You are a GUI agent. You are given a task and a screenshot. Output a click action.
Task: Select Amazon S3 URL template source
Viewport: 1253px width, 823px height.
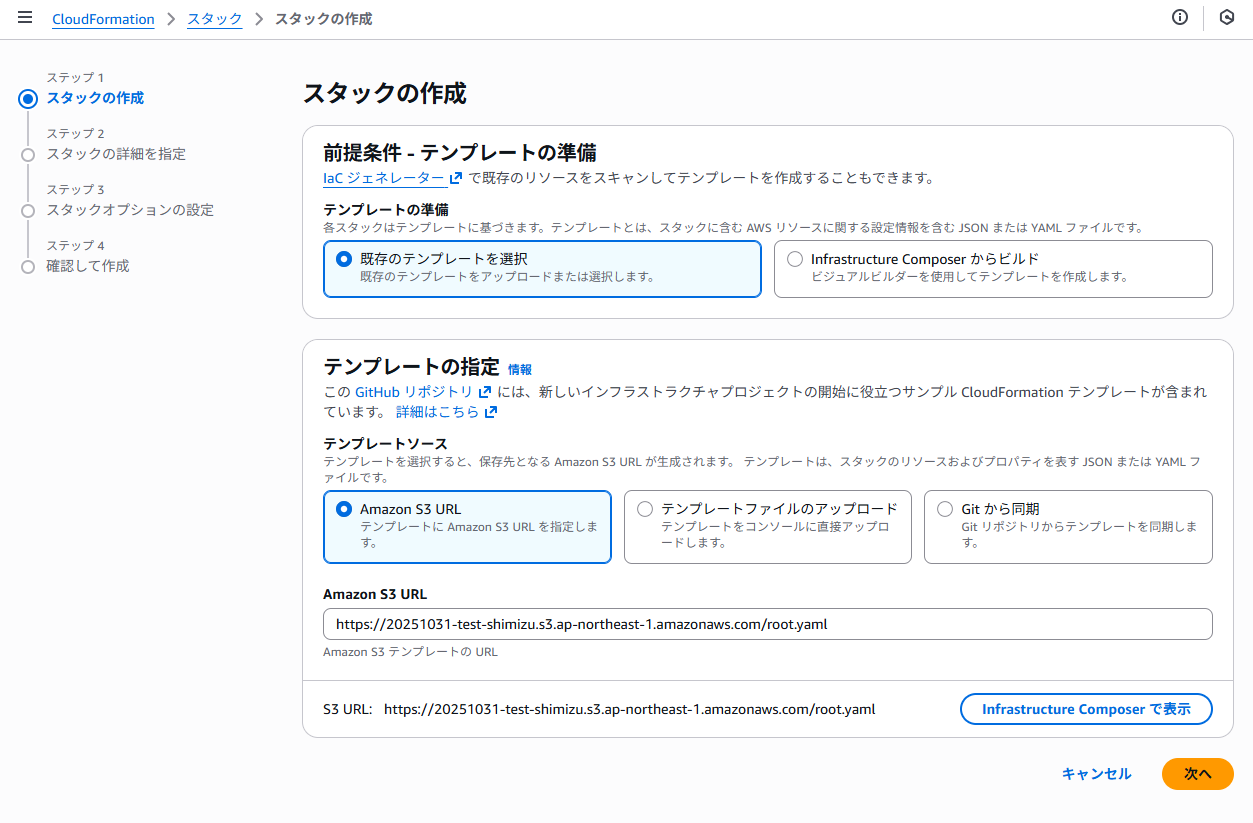pyautogui.click(x=467, y=526)
